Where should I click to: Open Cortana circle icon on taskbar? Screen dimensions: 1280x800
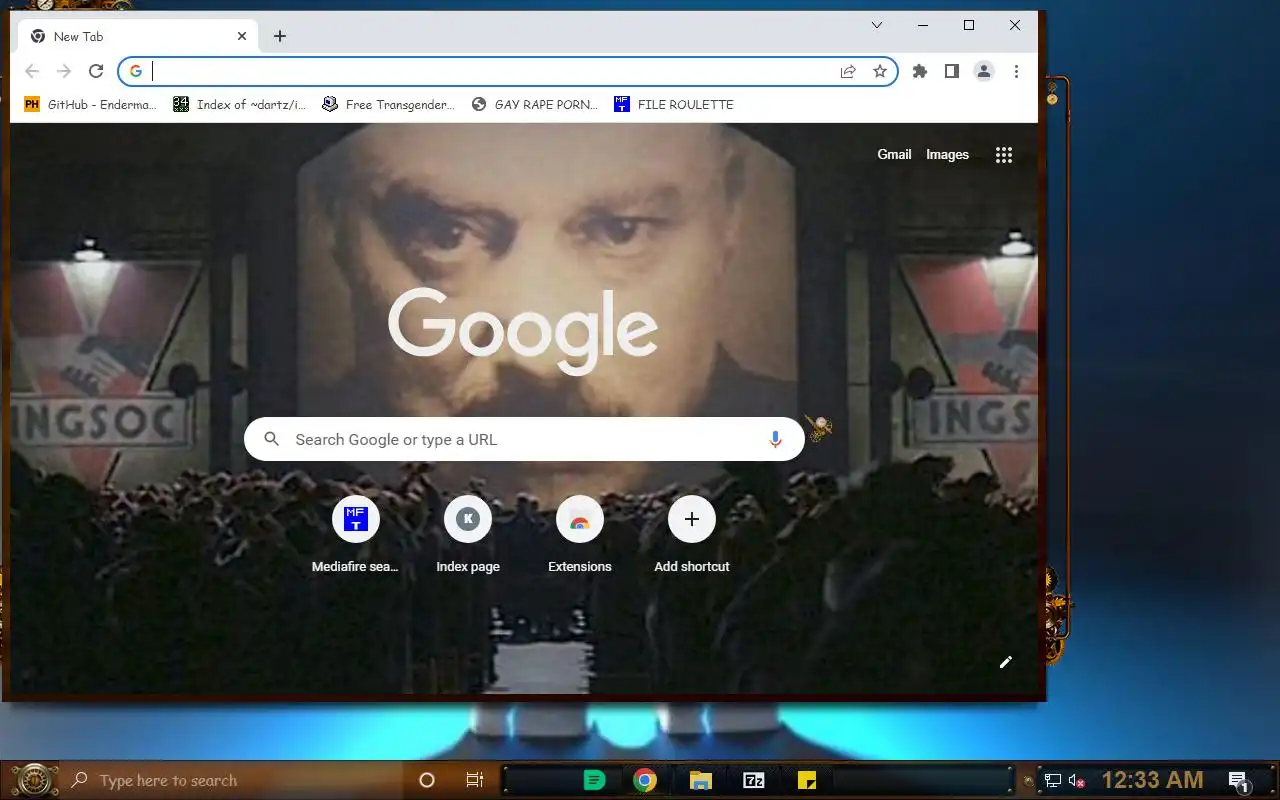[x=427, y=780]
